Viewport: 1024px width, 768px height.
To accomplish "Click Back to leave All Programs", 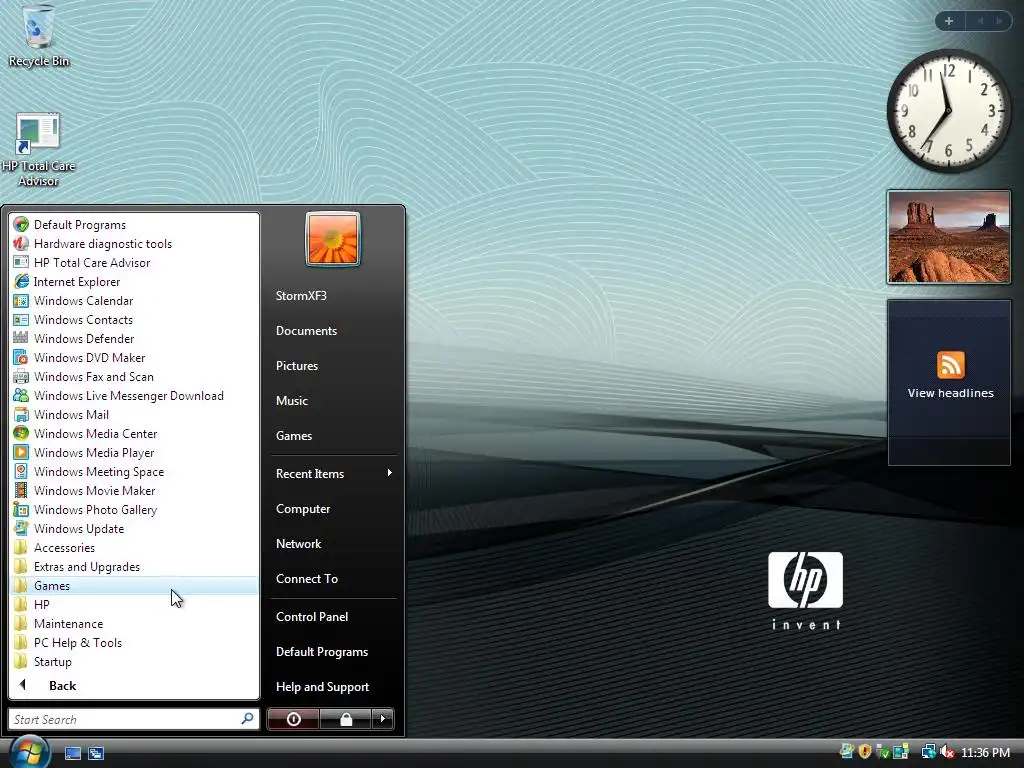I will pyautogui.click(x=135, y=685).
